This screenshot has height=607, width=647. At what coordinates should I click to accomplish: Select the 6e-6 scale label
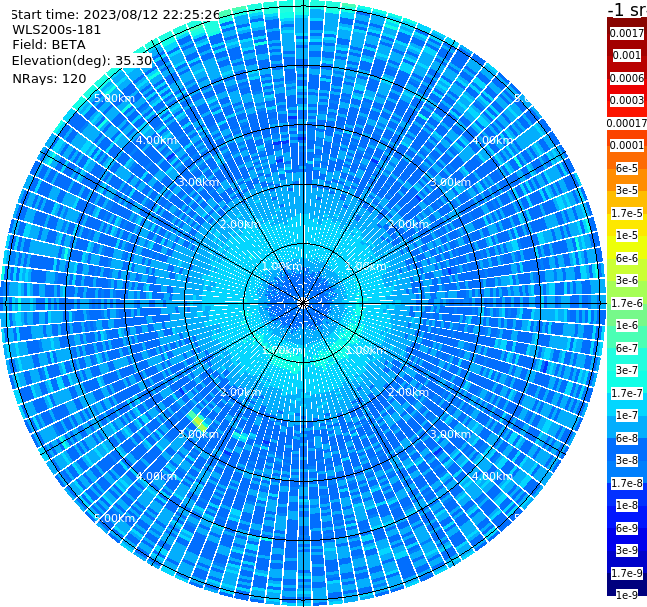pos(627,258)
